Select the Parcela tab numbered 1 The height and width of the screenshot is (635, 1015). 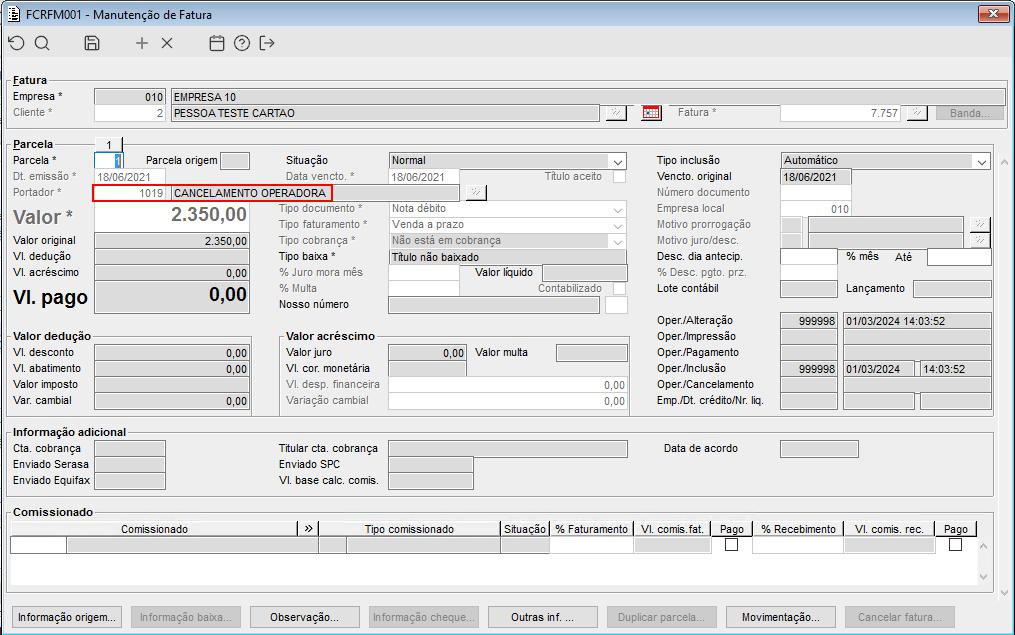[109, 144]
